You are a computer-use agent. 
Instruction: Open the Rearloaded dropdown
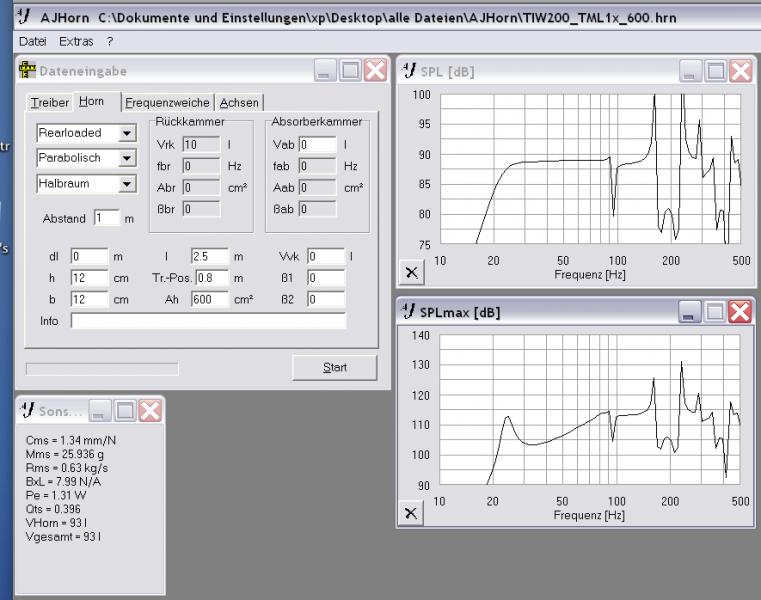pos(126,133)
